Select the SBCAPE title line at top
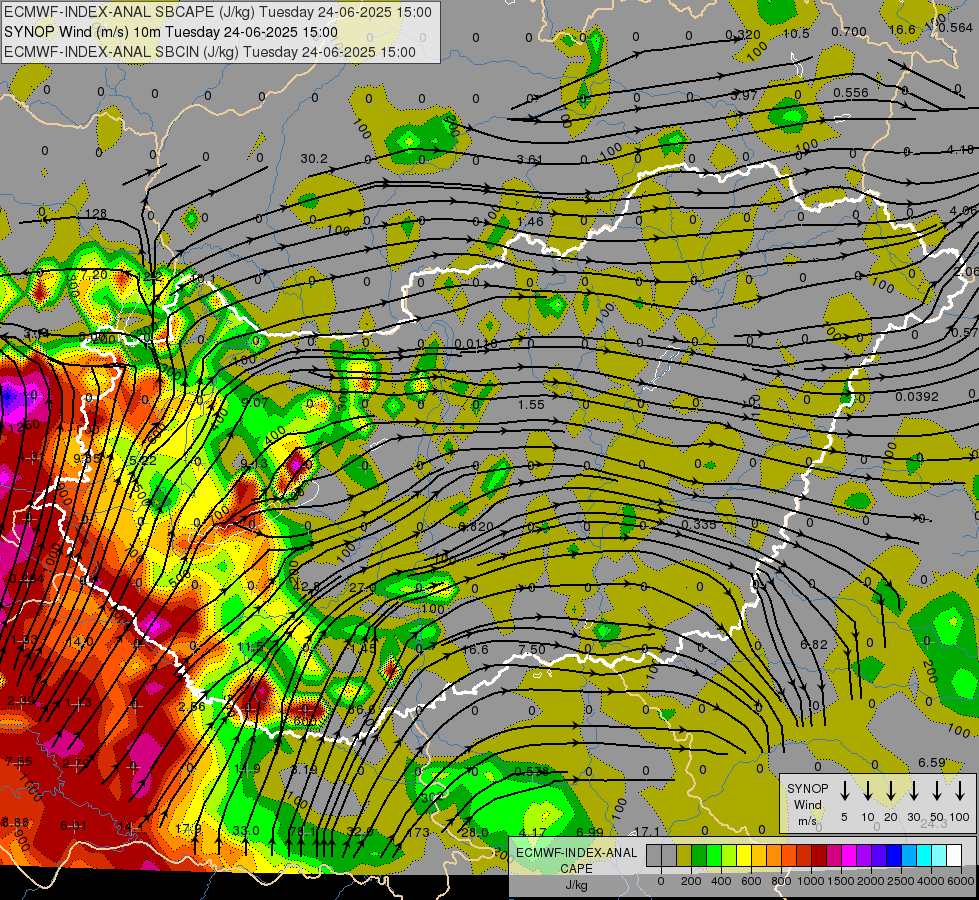Viewport: 979px width, 900px height. pos(217,12)
